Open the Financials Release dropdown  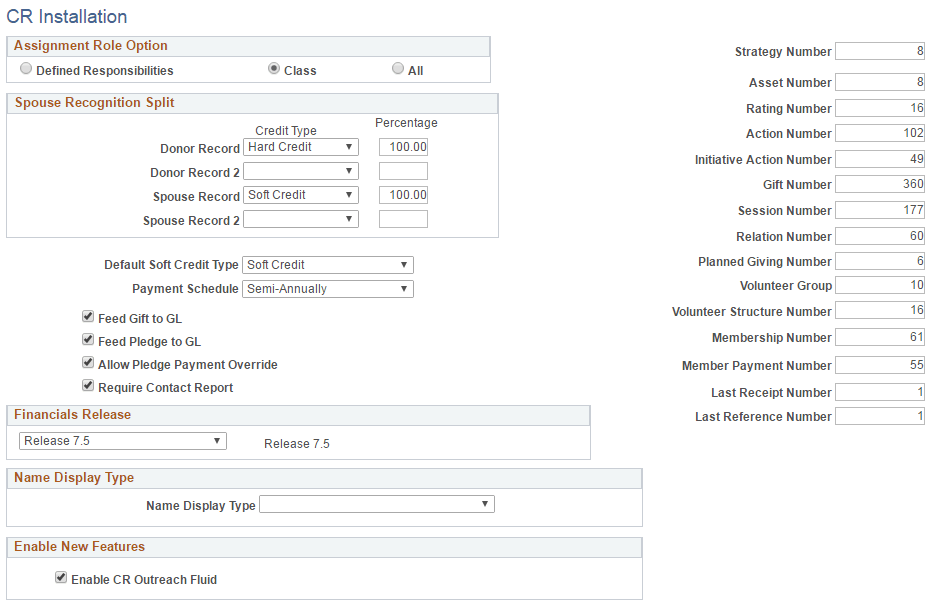click(x=122, y=440)
